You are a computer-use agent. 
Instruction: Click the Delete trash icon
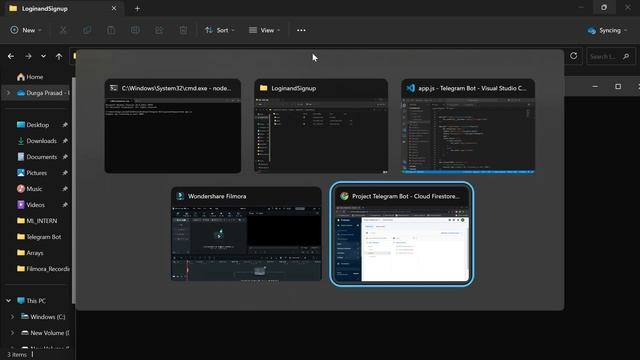click(183, 30)
